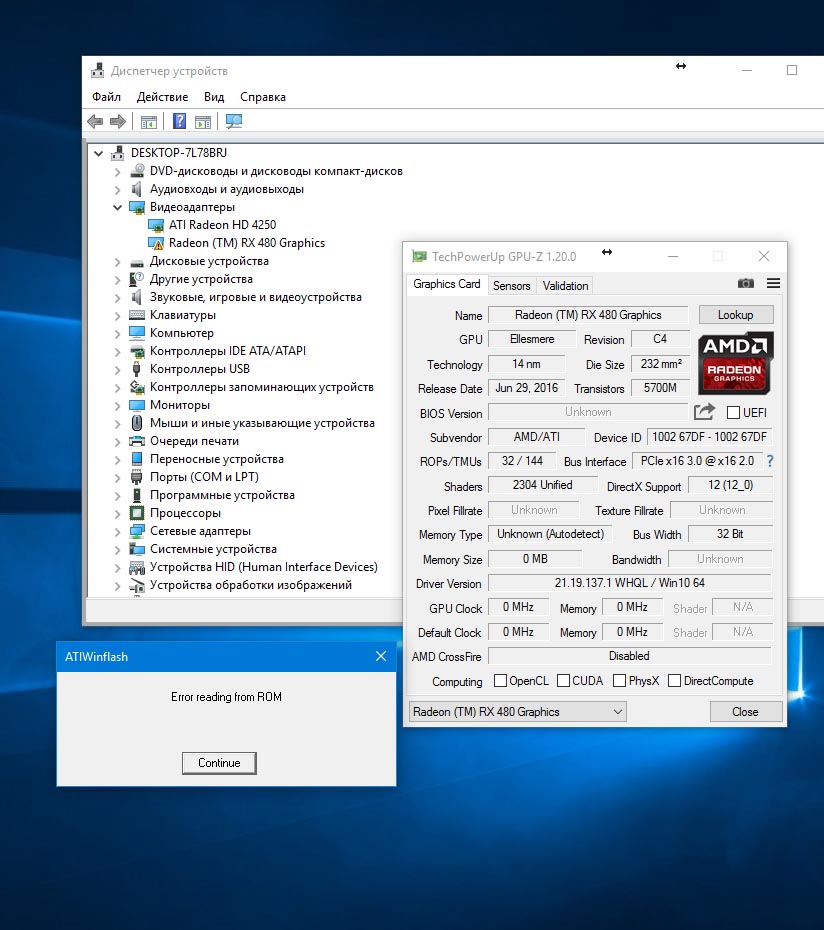Click the AMD Radeon Graphics logo
This screenshot has width=824, height=930.
735,362
